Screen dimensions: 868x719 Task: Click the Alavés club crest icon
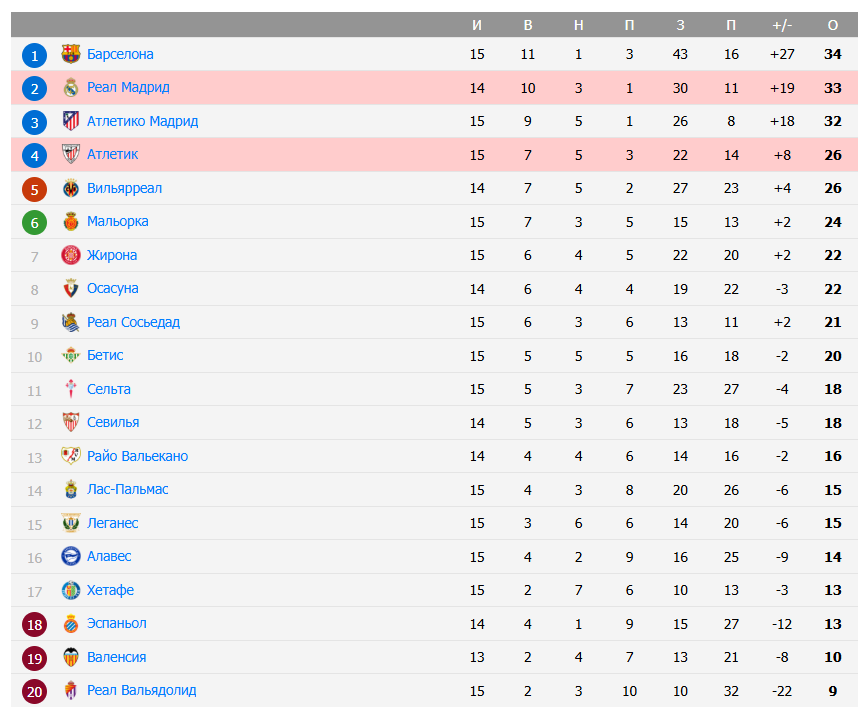tap(70, 556)
